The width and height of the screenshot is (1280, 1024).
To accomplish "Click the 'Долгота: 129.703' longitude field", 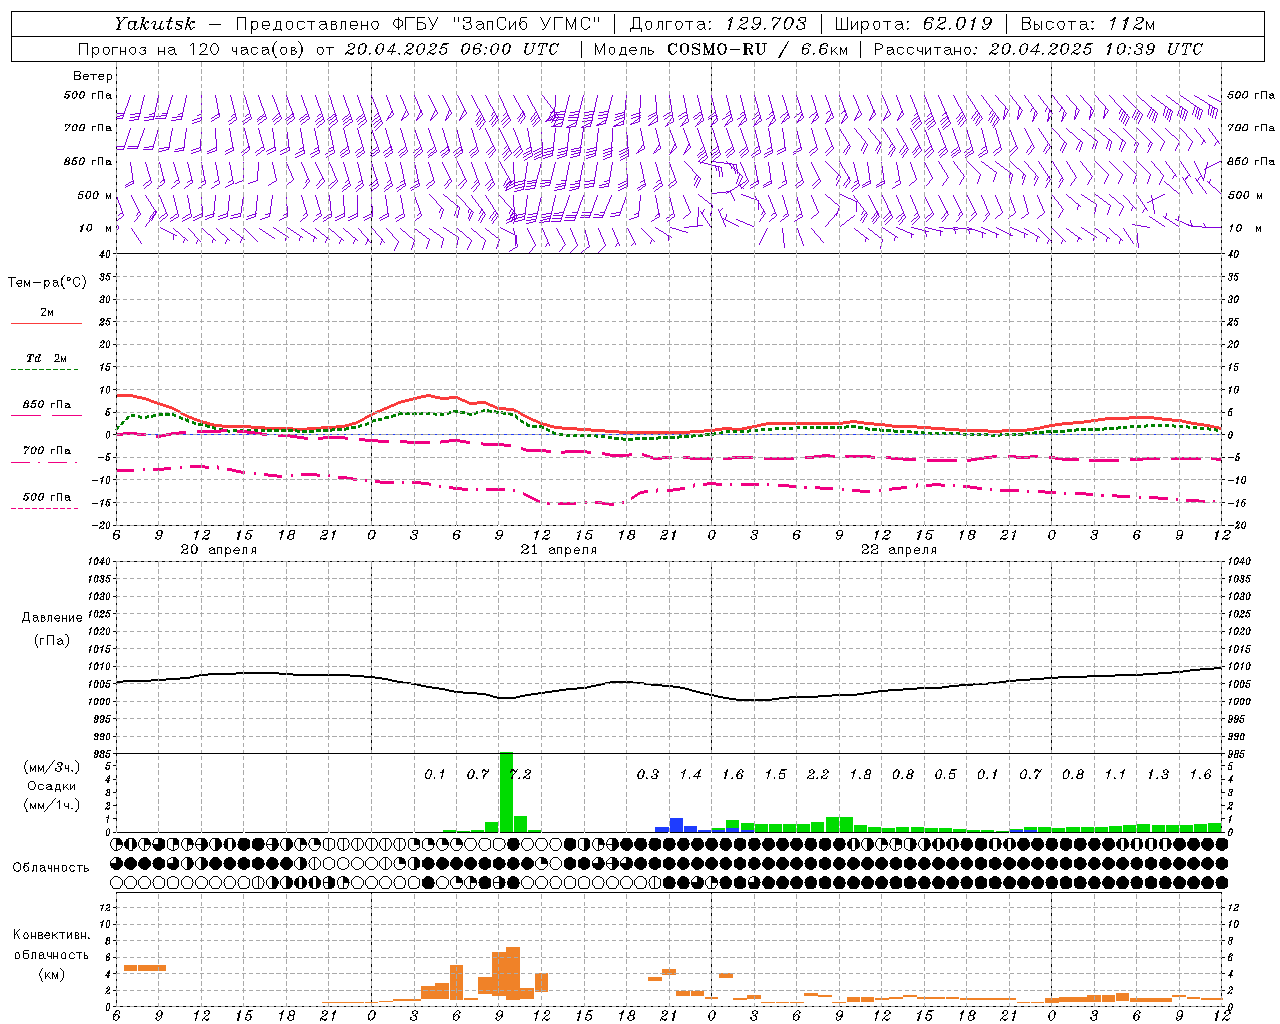I will click(x=718, y=24).
